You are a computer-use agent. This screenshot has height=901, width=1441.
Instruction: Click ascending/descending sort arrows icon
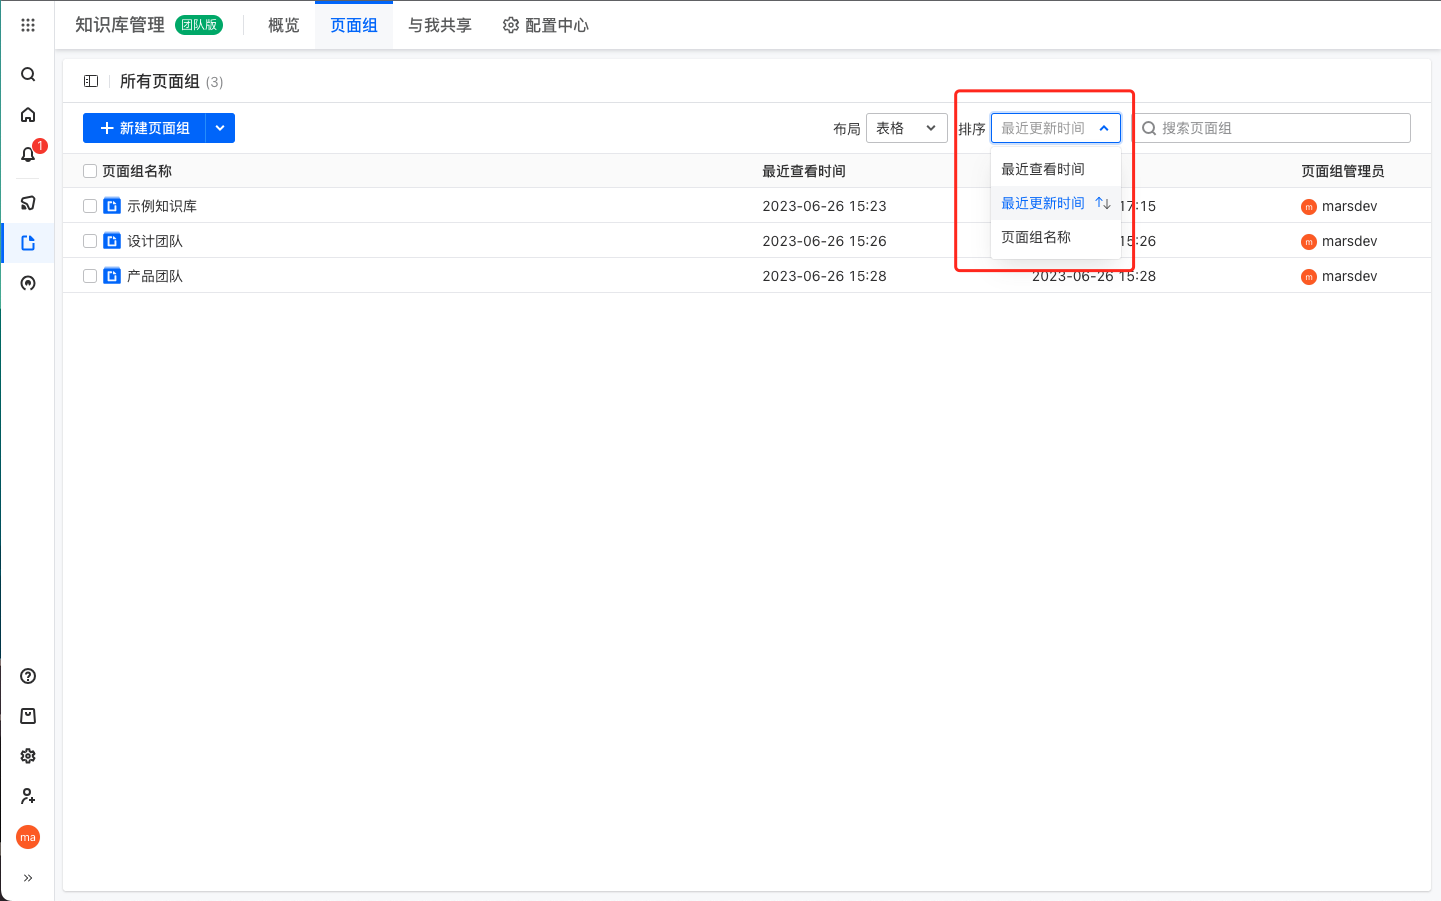[1103, 203]
